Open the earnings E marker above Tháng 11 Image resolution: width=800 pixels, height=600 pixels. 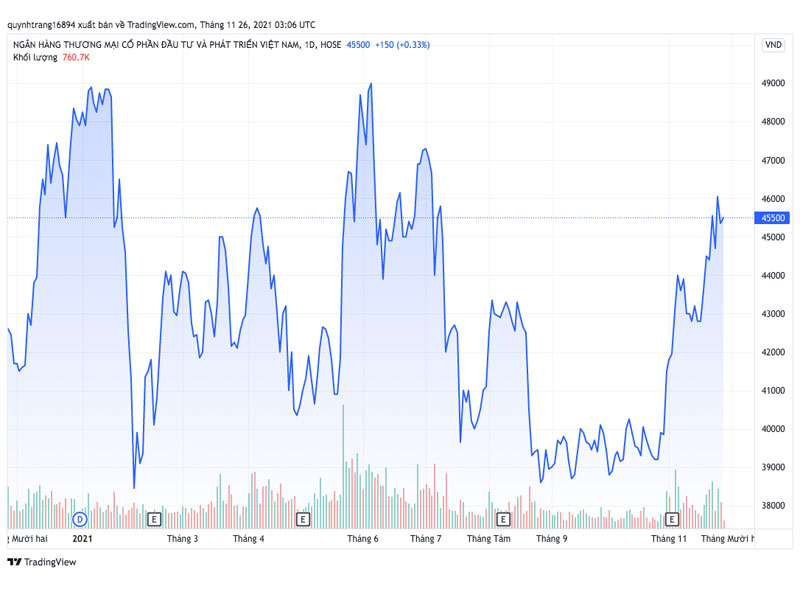672,519
